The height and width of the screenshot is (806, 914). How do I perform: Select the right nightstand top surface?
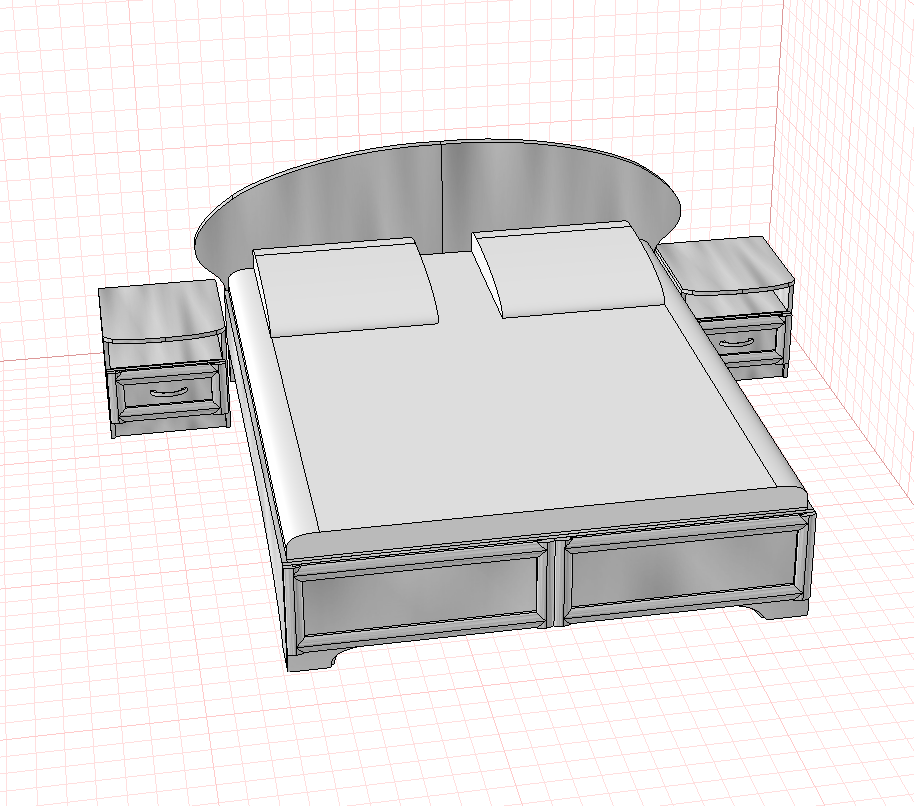tap(727, 265)
